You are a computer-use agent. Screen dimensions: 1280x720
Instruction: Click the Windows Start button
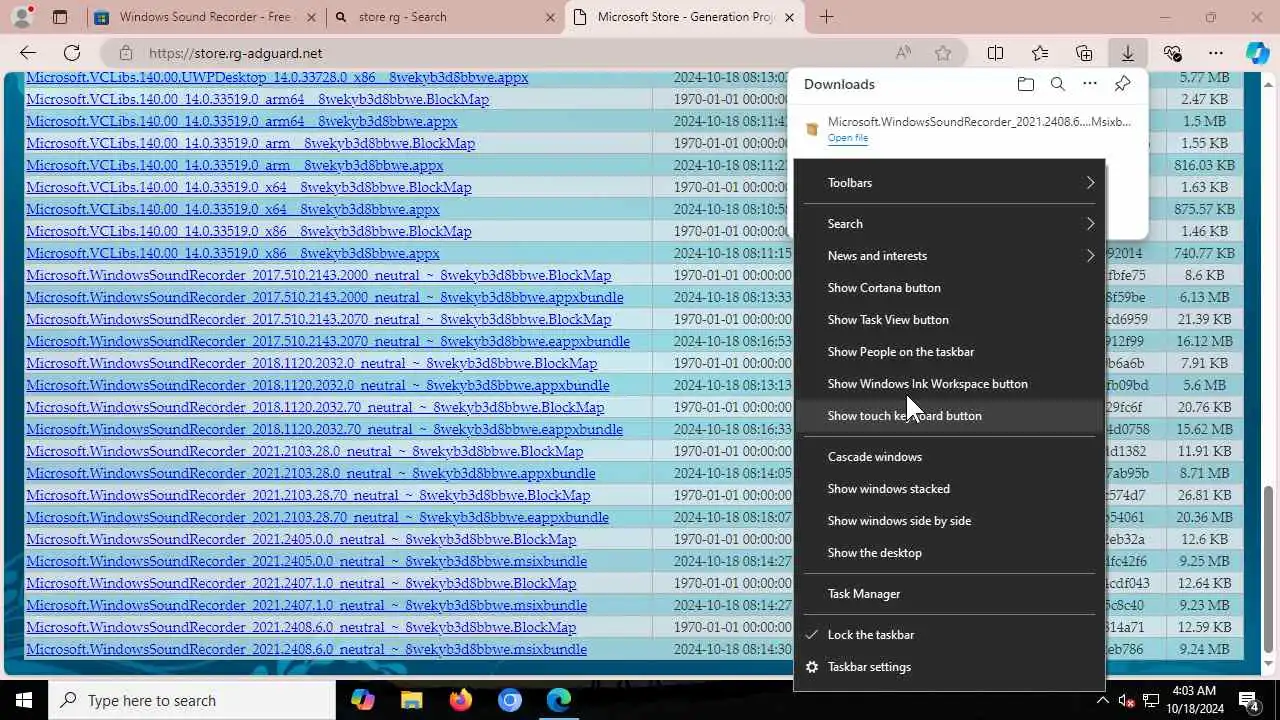click(24, 700)
